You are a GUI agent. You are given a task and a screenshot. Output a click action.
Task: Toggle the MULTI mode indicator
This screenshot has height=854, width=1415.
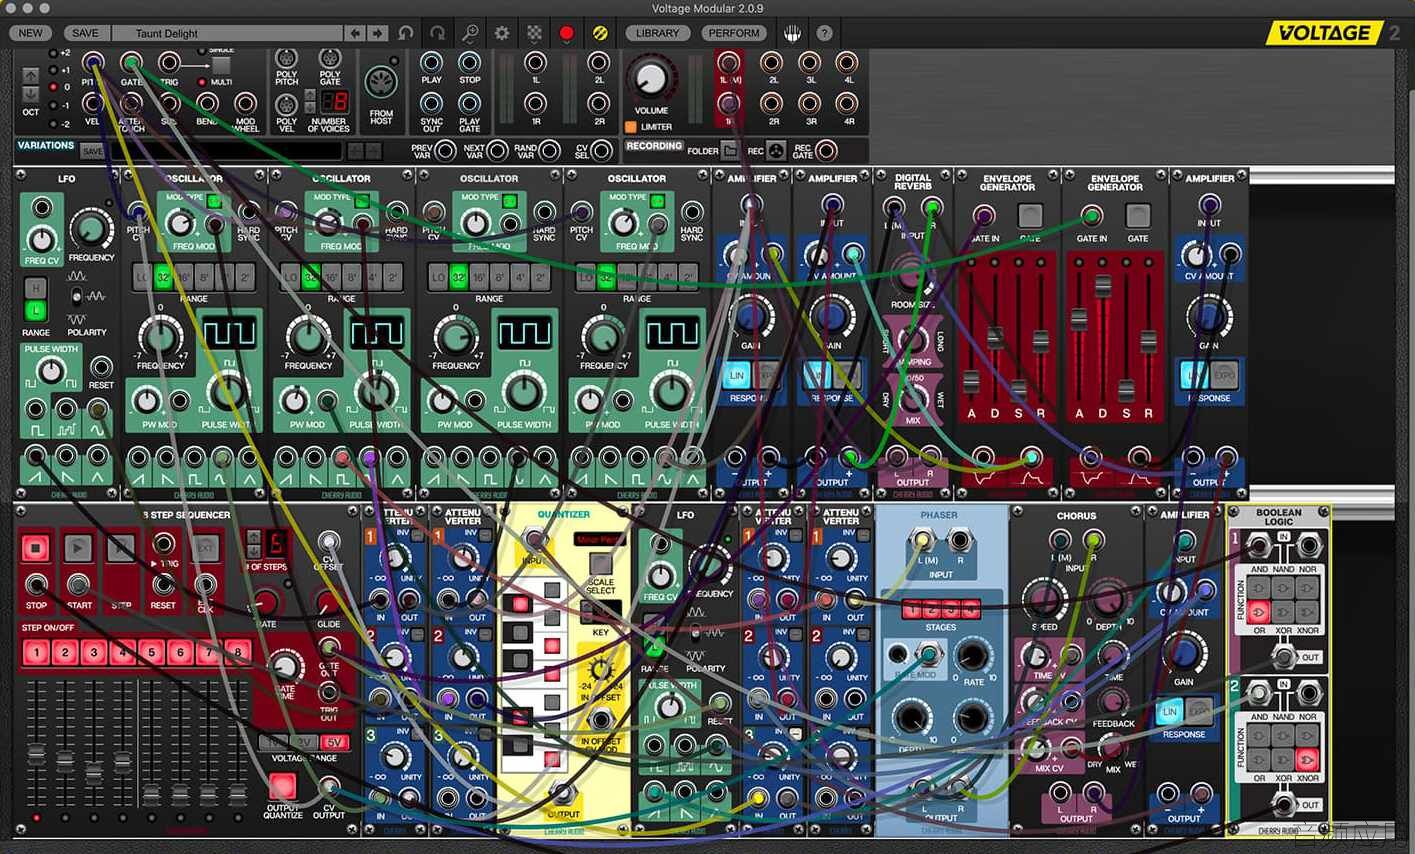pyautogui.click(x=202, y=82)
